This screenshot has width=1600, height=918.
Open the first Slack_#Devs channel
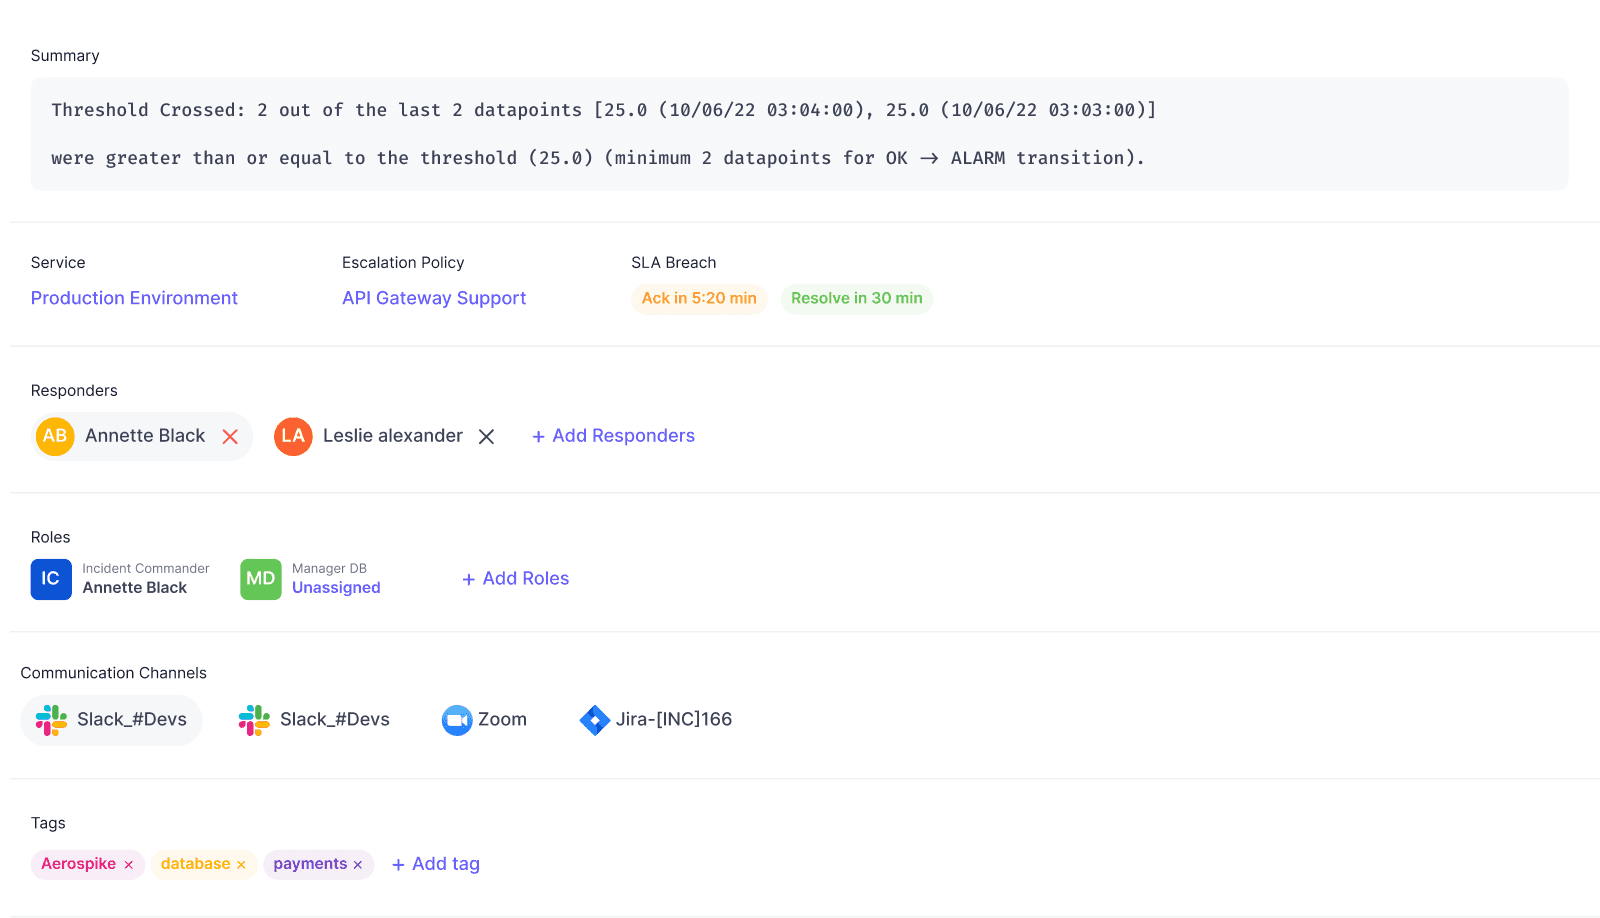(110, 719)
